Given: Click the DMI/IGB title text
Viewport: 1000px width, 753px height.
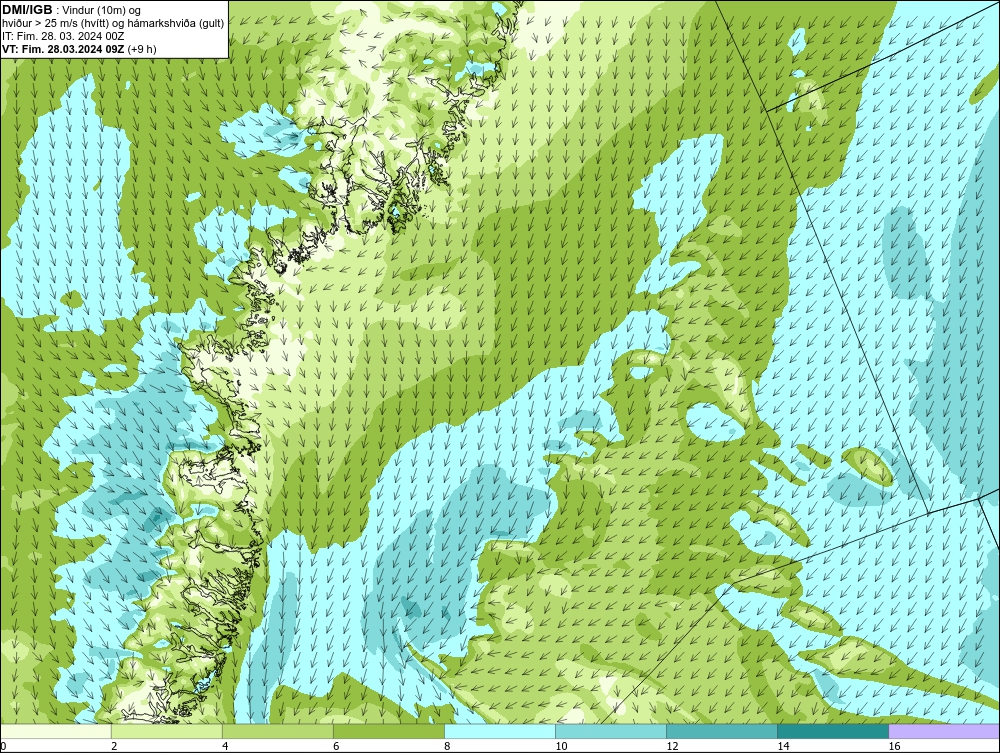Looking at the screenshot, I should click(27, 10).
